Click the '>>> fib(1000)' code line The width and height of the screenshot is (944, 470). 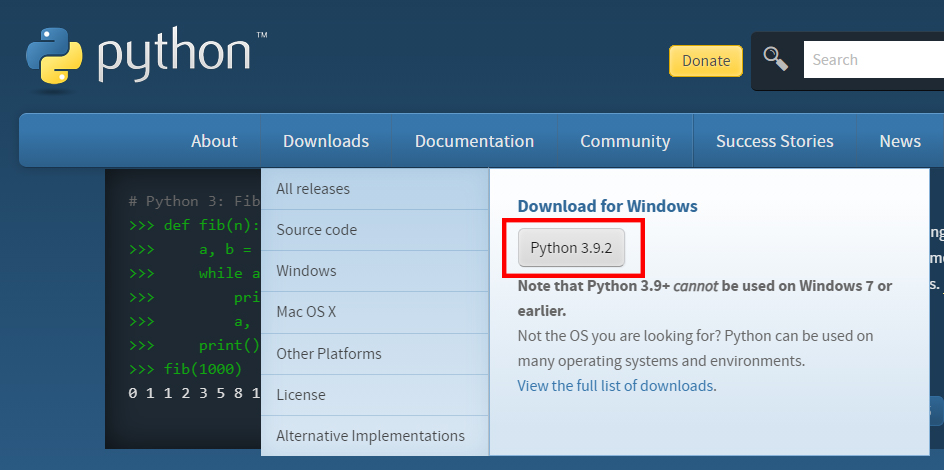[185, 368]
